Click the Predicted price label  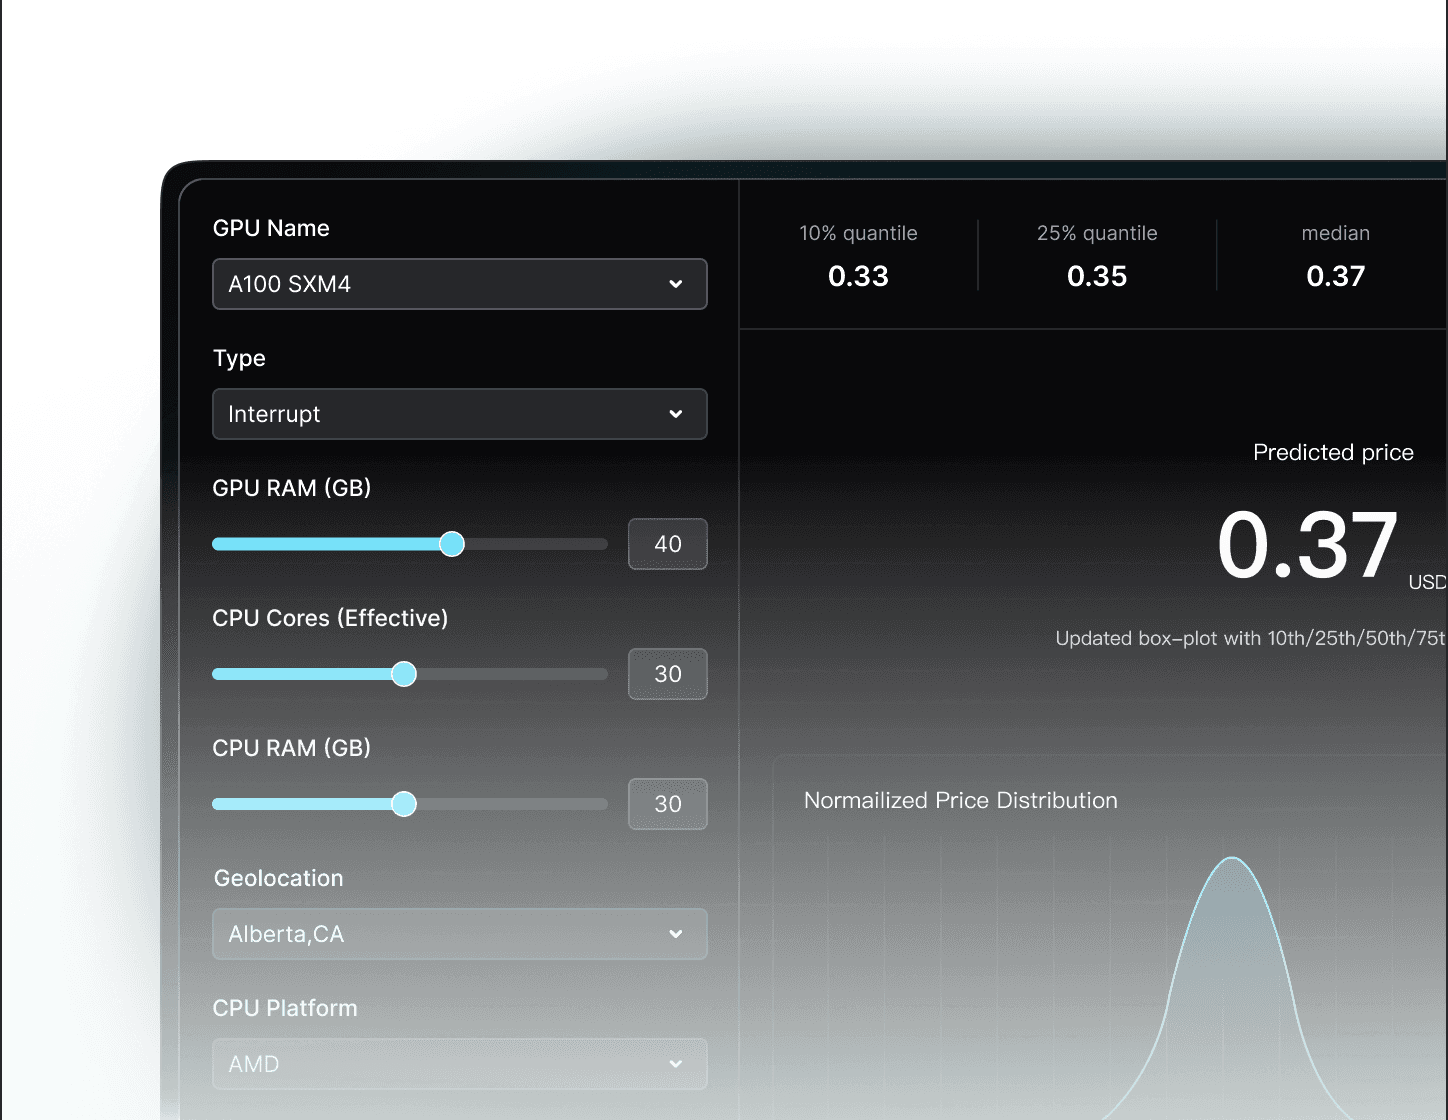pyautogui.click(x=1333, y=453)
